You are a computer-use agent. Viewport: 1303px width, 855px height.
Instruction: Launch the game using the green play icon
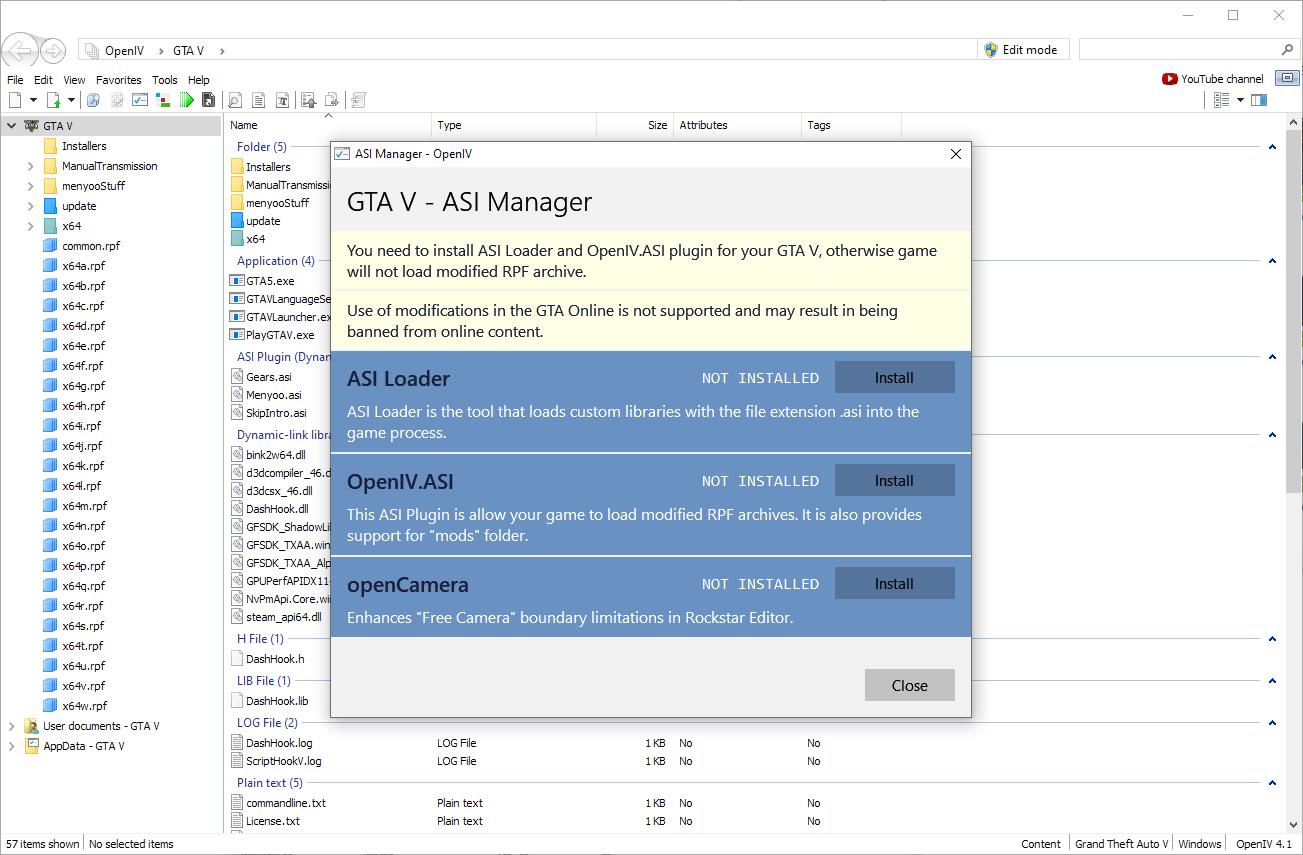pos(187,99)
